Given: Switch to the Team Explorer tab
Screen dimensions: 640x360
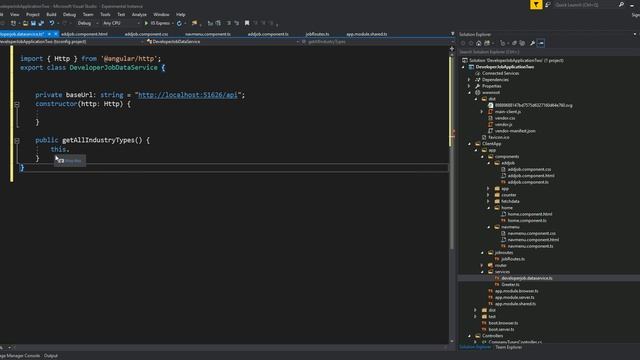Looking at the screenshot, I should (508, 347).
